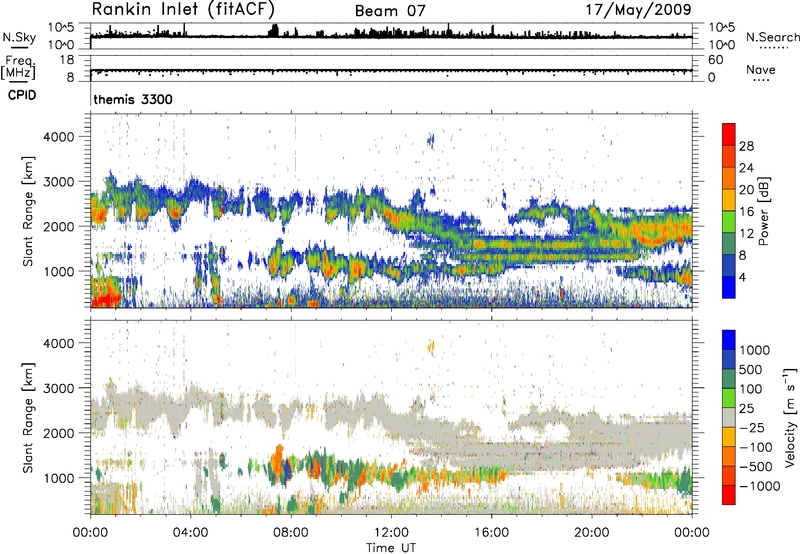Screen dimensions: 800x554
Task: Click the '20:00' time axis tick
Action: pyautogui.click(x=592, y=532)
